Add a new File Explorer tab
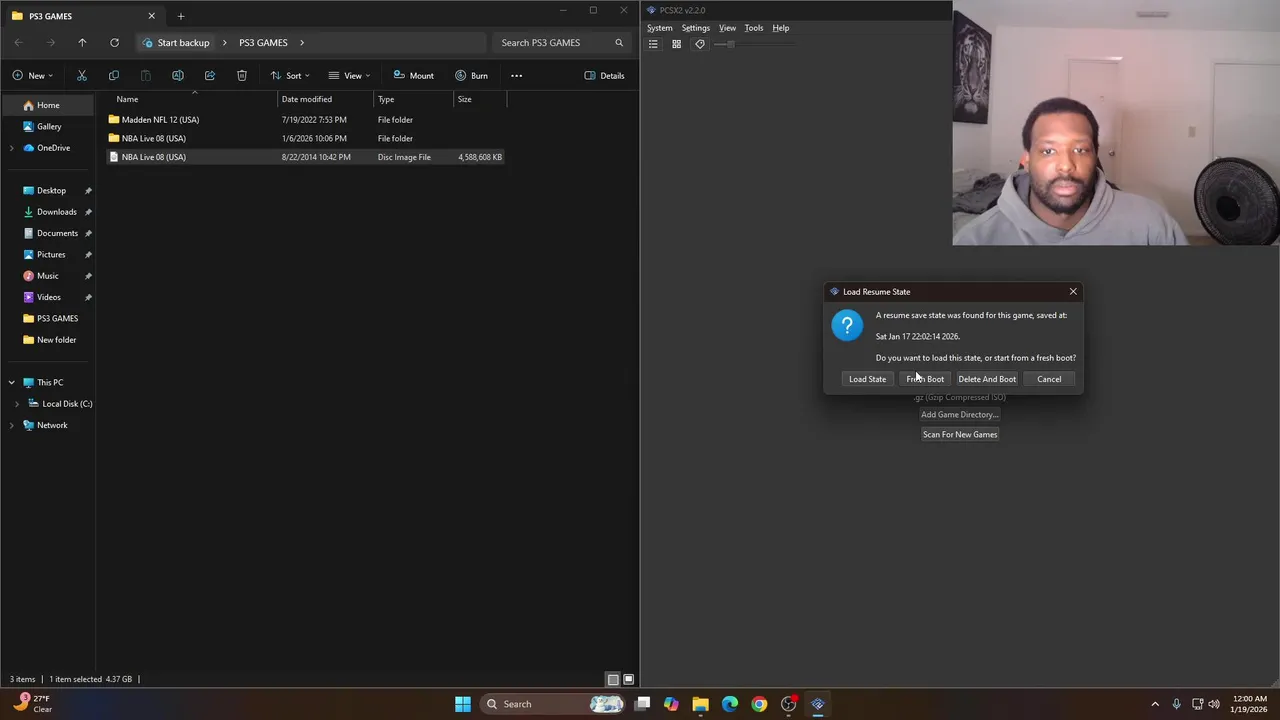 click(x=181, y=16)
